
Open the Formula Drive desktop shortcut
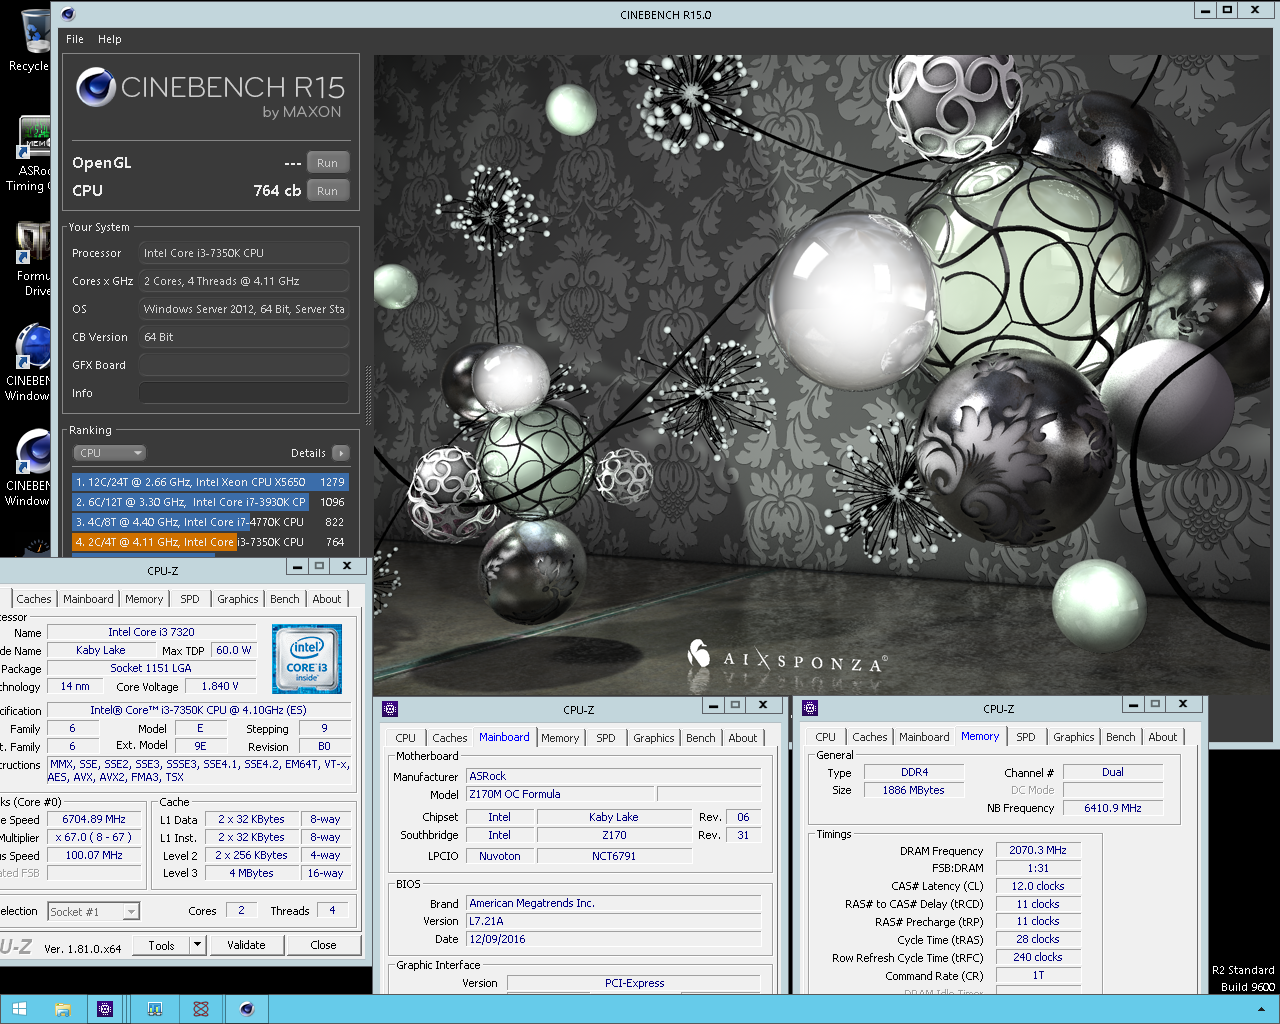click(x=32, y=258)
